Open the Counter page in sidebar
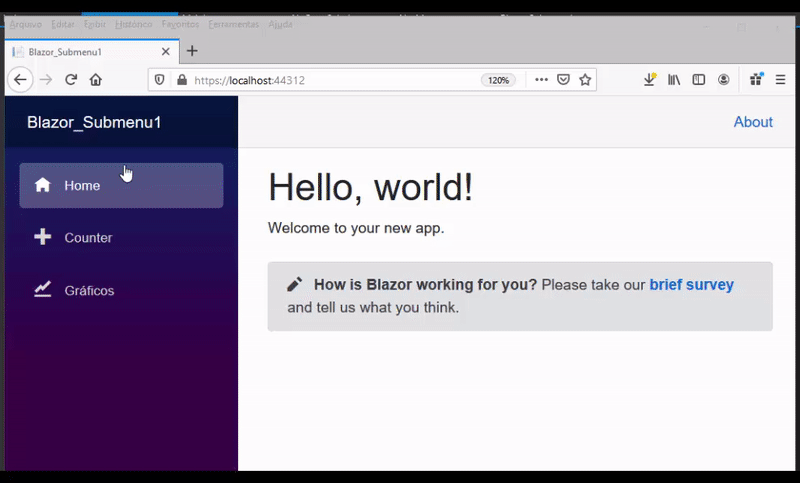The width and height of the screenshot is (800, 483). click(121, 237)
